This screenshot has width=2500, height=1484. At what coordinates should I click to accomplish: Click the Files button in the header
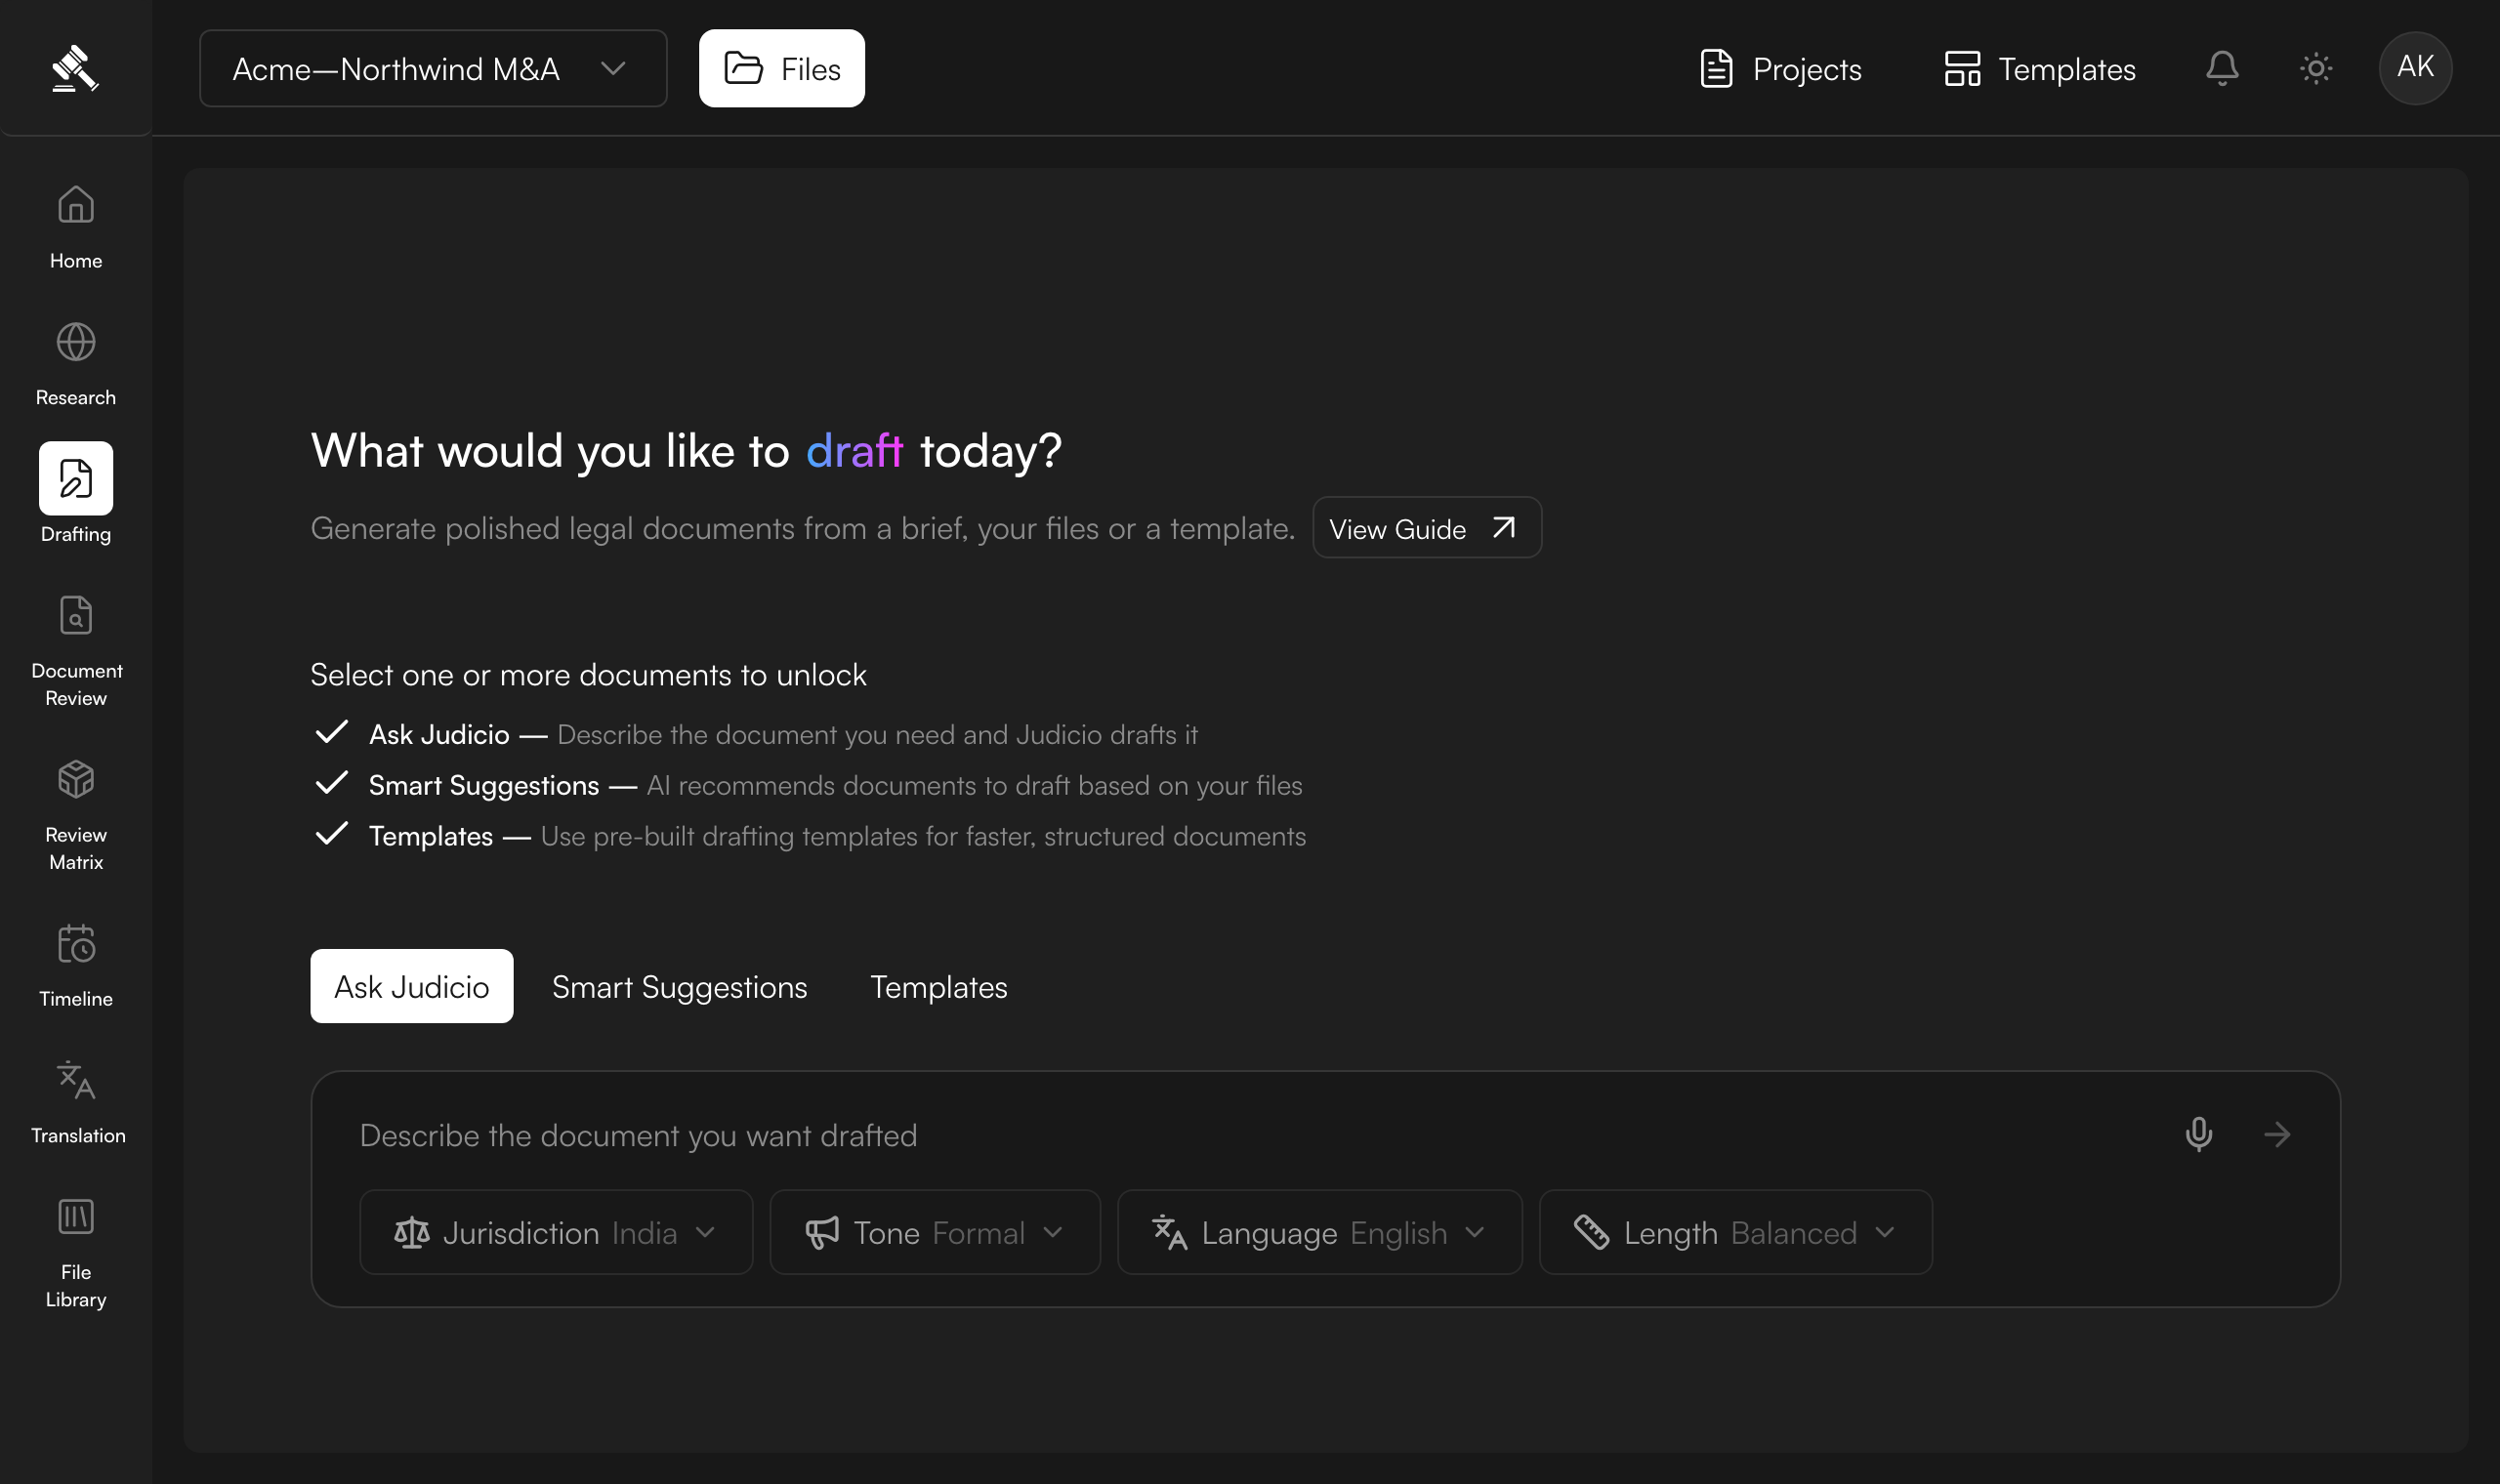pyautogui.click(x=782, y=68)
